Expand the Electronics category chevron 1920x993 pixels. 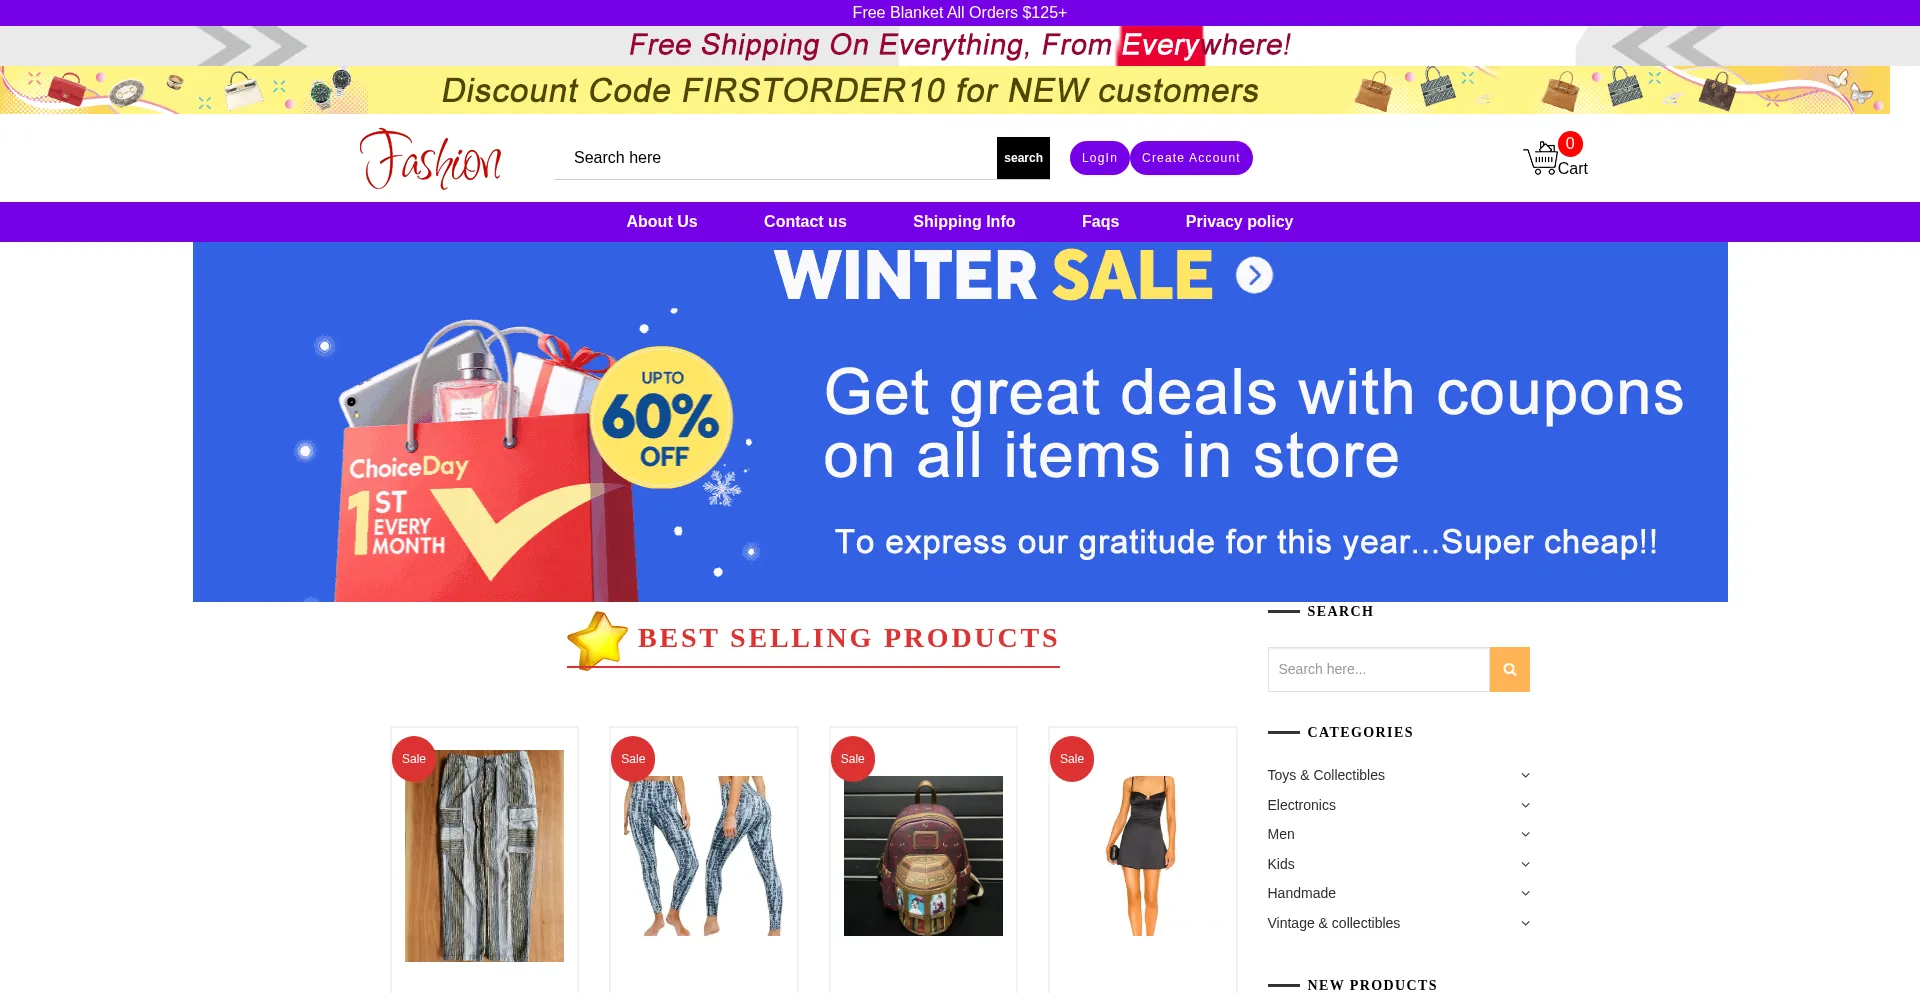1525,805
